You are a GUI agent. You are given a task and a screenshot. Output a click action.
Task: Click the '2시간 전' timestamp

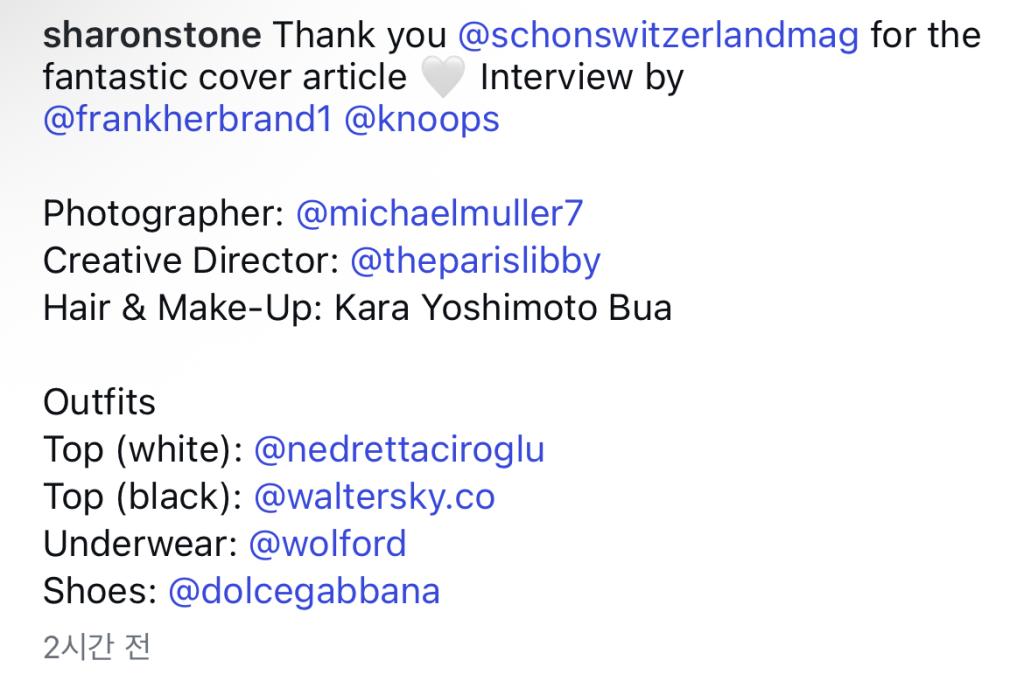coord(97,647)
